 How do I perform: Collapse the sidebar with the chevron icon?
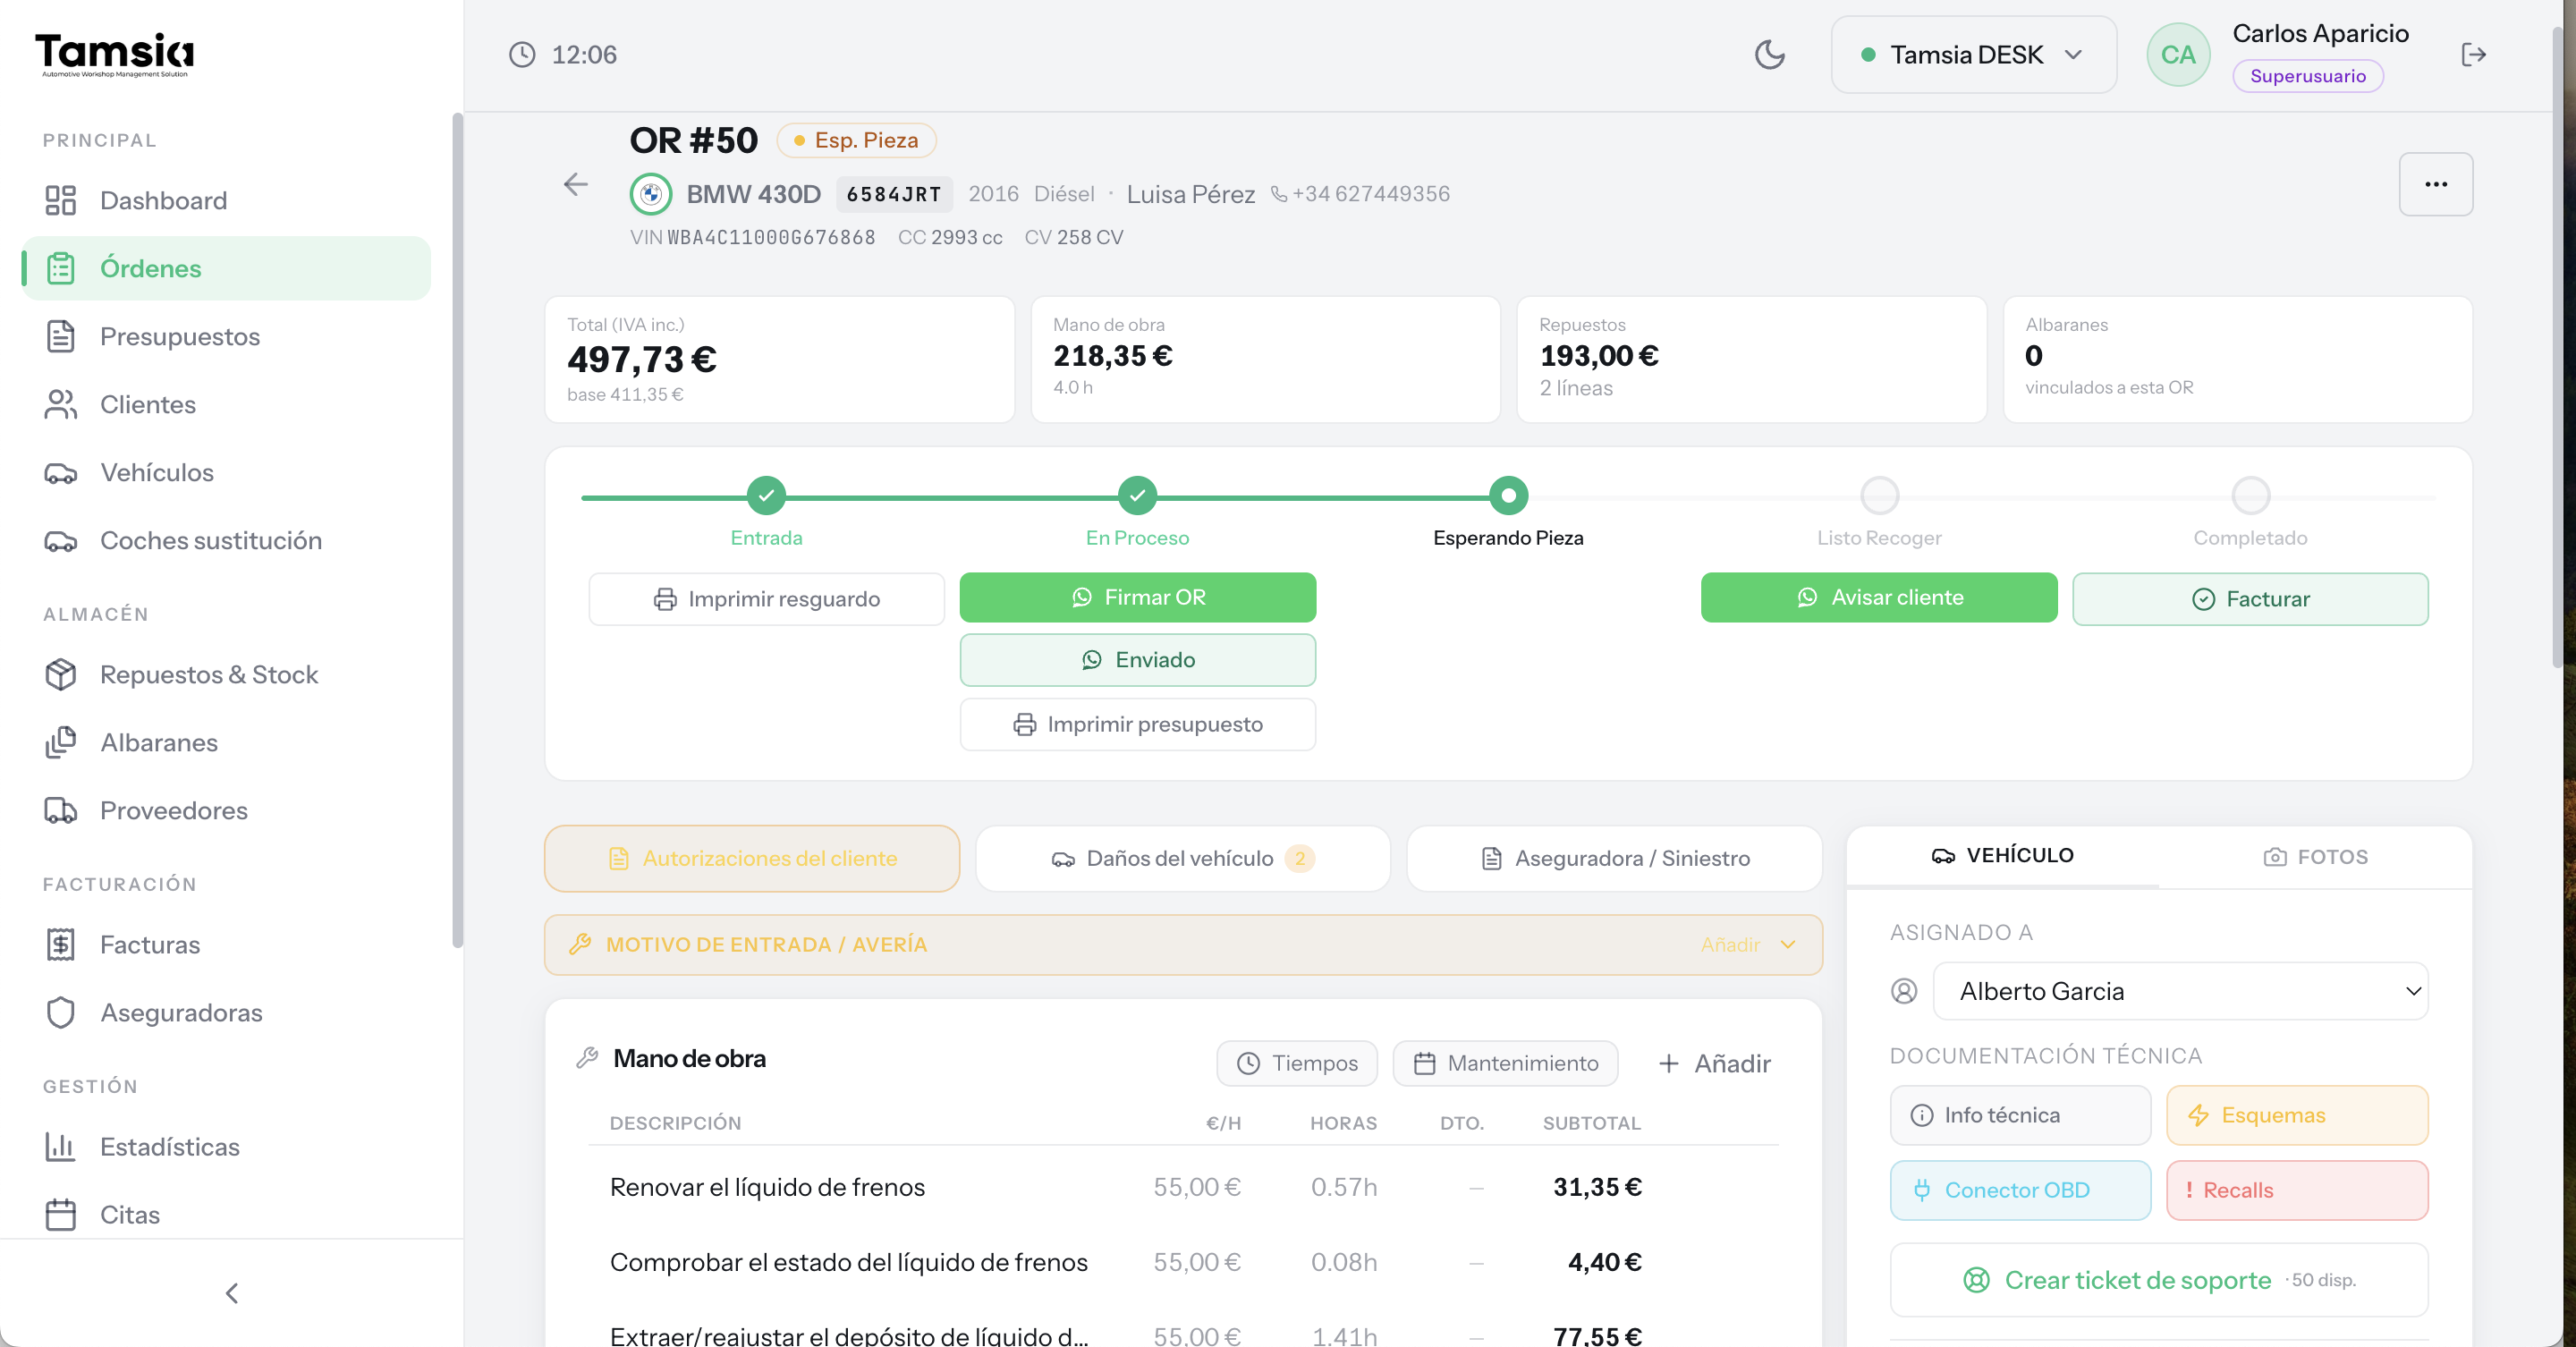tap(232, 1292)
